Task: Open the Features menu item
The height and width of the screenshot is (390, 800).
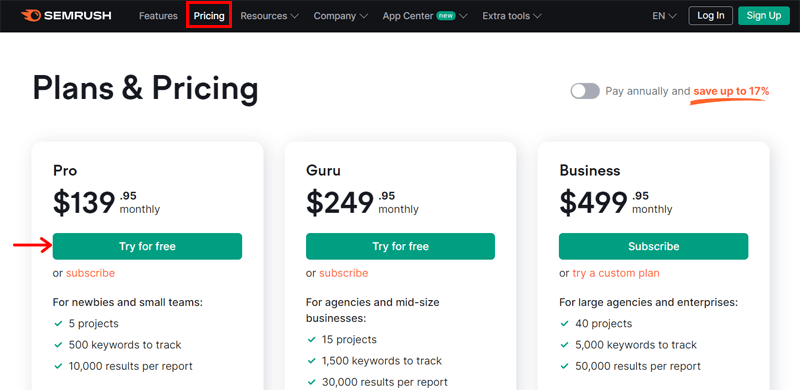Action: pyautogui.click(x=158, y=16)
